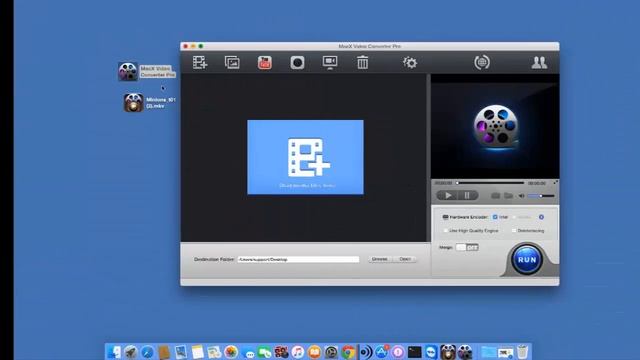Adjust the preview volume slider

click(x=541, y=196)
